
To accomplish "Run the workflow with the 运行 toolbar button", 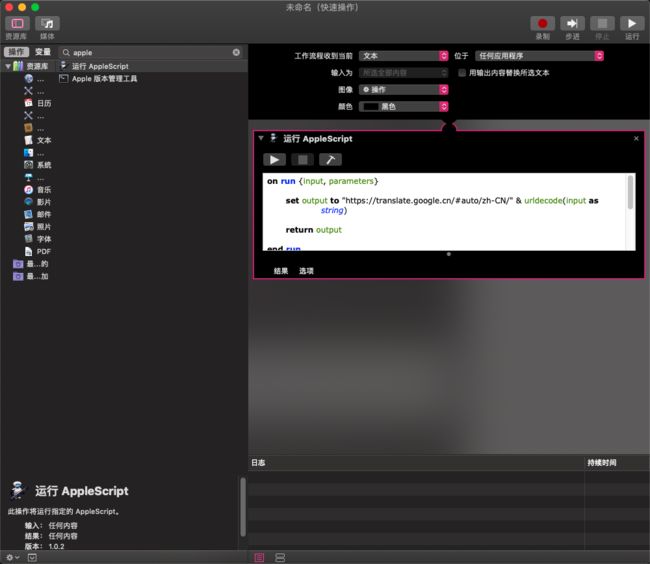I will click(632, 24).
